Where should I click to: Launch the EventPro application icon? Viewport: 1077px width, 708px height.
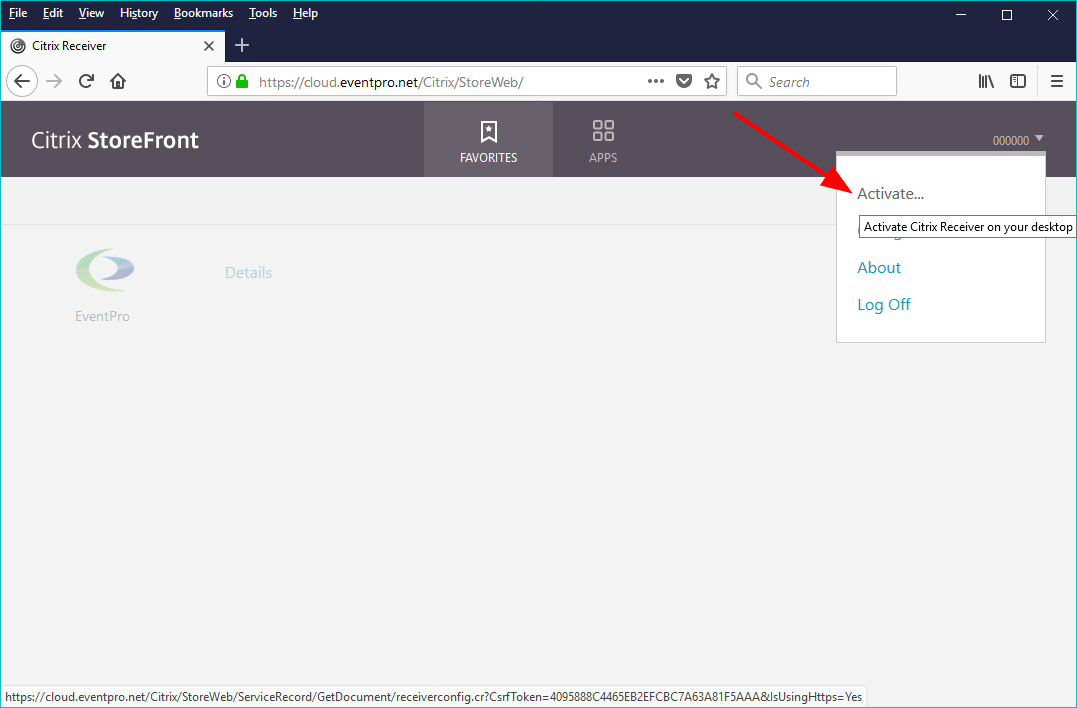coord(105,271)
